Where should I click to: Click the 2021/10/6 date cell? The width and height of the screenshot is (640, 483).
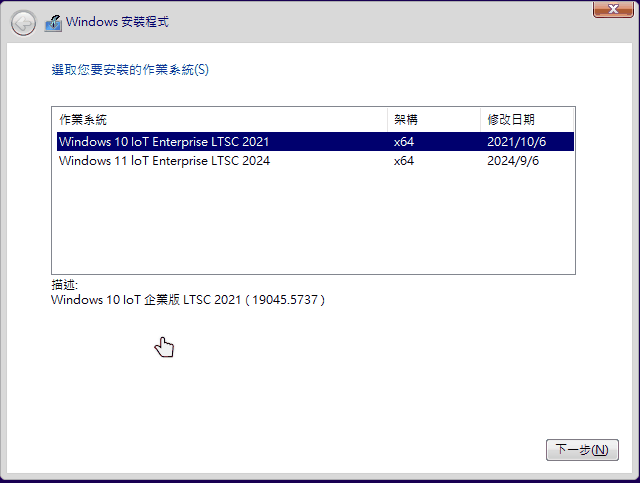[516, 142]
